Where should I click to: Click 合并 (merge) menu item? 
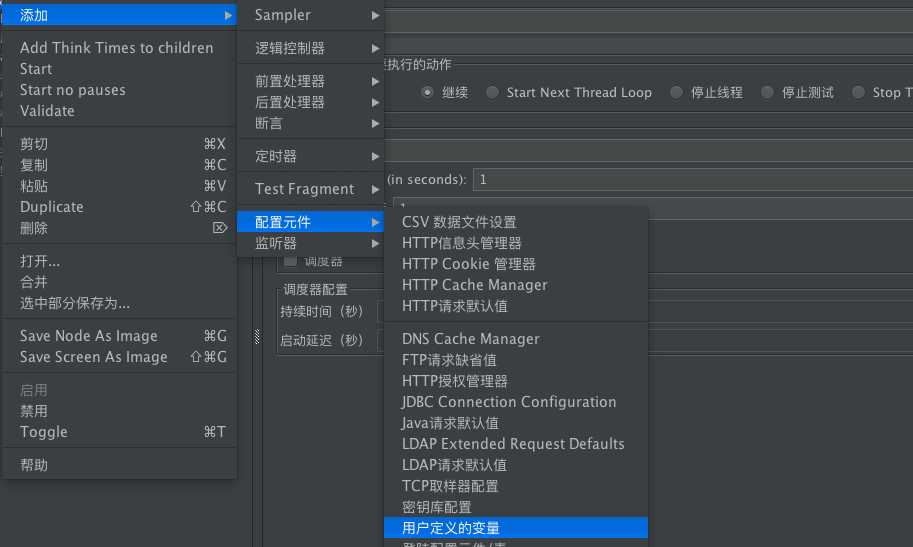click(x=119, y=282)
